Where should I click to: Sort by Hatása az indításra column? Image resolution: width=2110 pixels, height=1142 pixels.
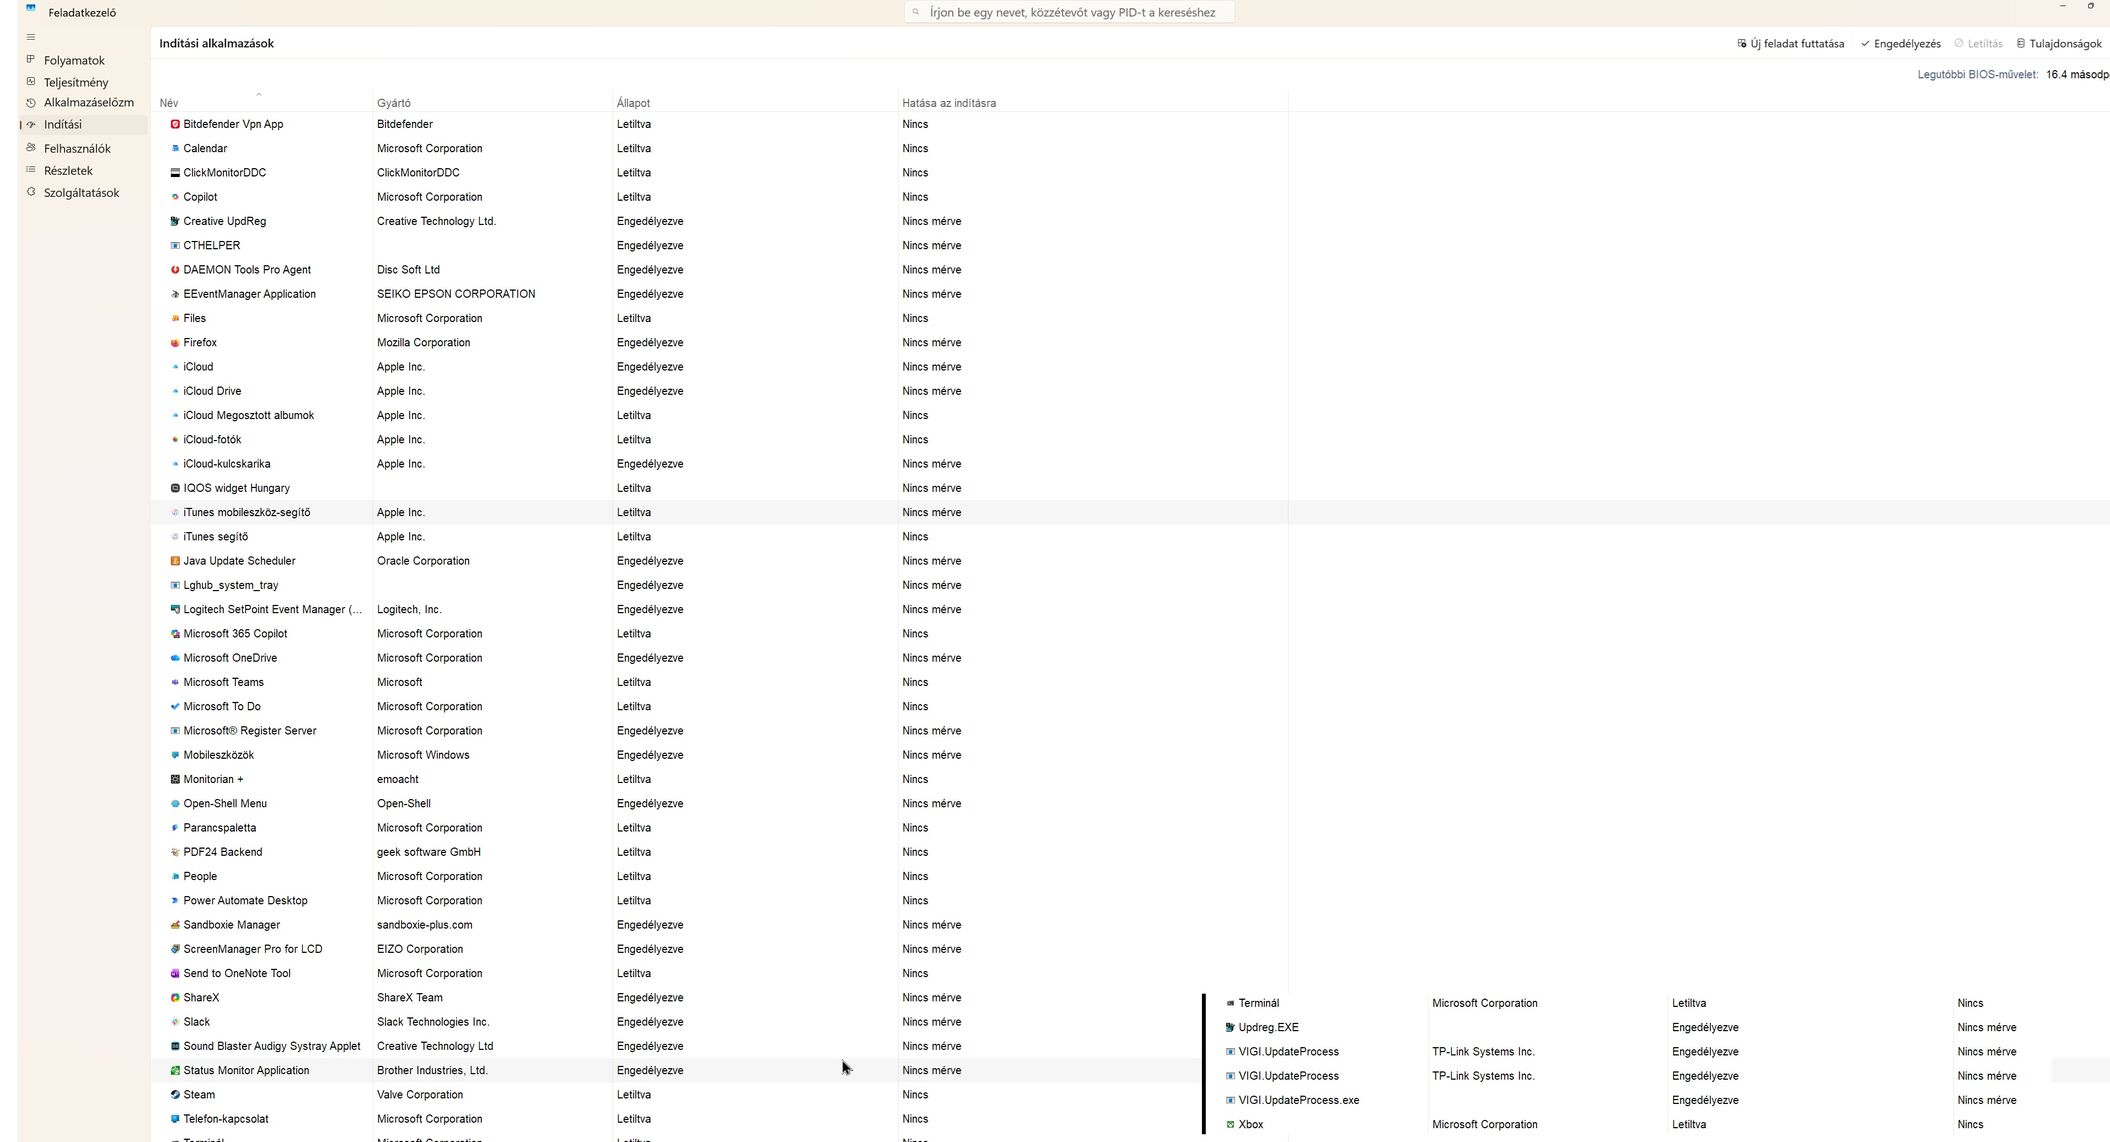pyautogui.click(x=948, y=103)
